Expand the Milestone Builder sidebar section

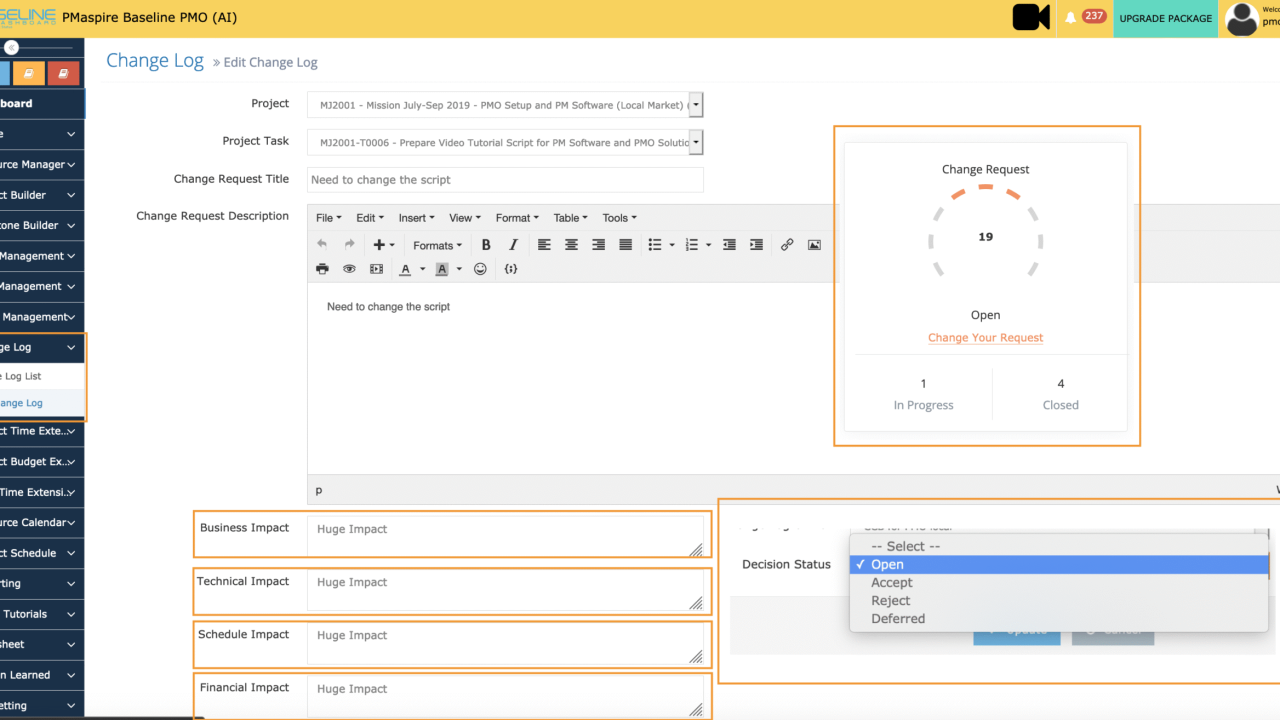[42, 225]
